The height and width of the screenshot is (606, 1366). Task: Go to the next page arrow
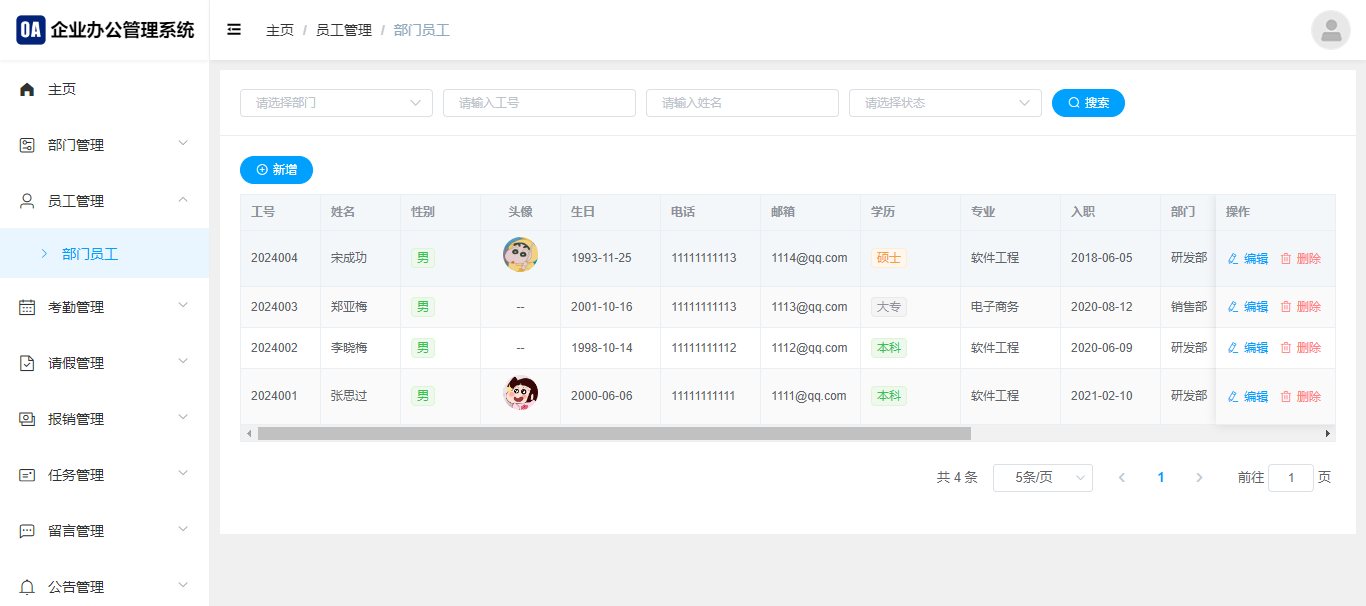1199,478
